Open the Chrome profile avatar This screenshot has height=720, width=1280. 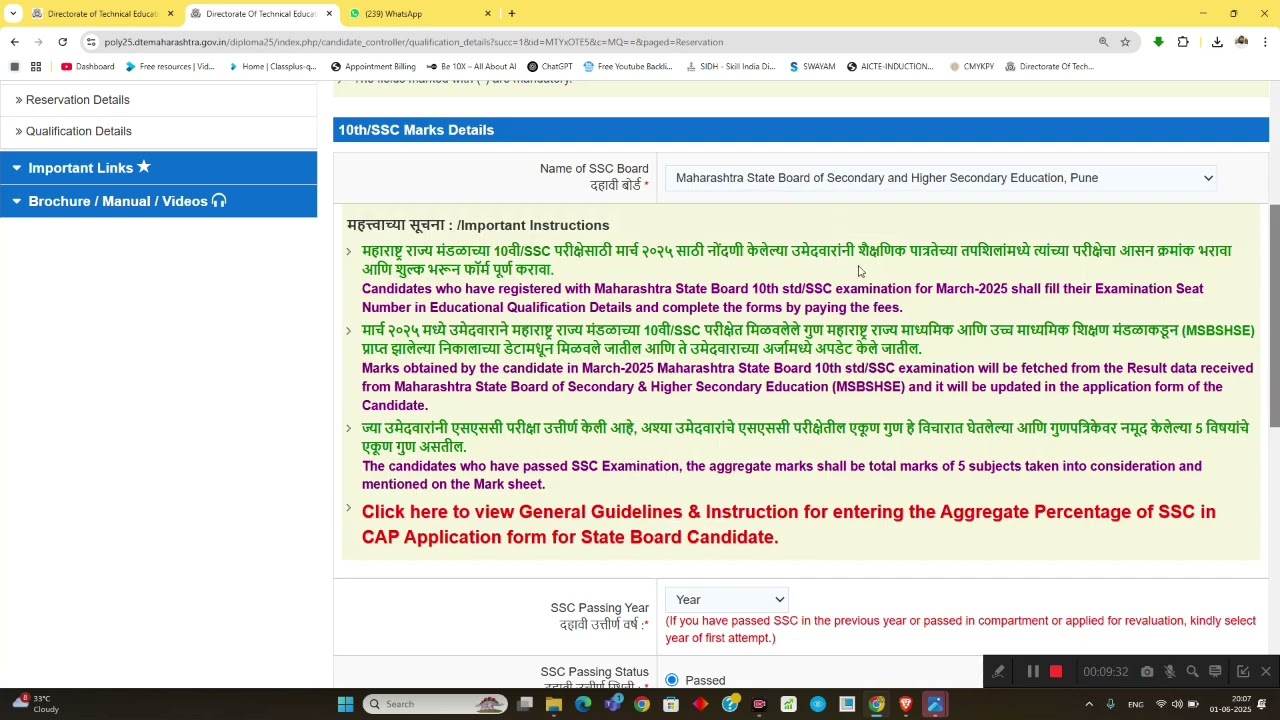pos(1242,42)
